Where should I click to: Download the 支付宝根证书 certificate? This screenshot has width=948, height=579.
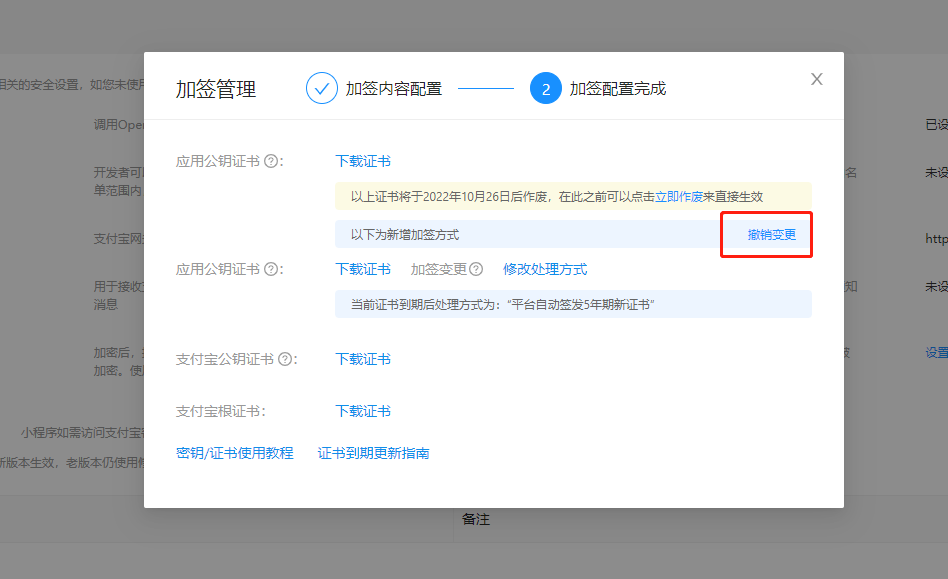coord(363,411)
